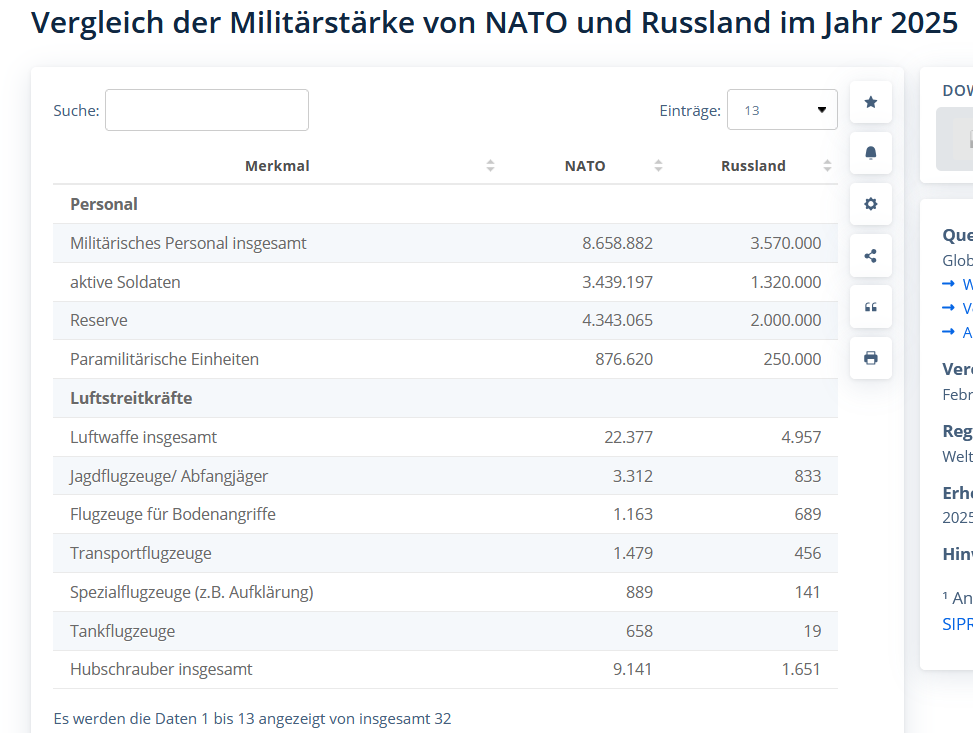Click the share icon

pos(870,256)
